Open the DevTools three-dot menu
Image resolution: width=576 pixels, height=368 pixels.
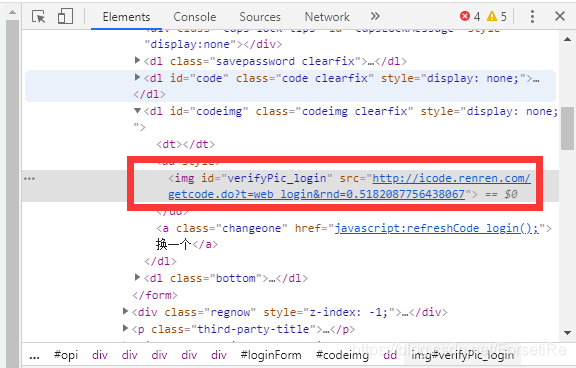[532, 17]
